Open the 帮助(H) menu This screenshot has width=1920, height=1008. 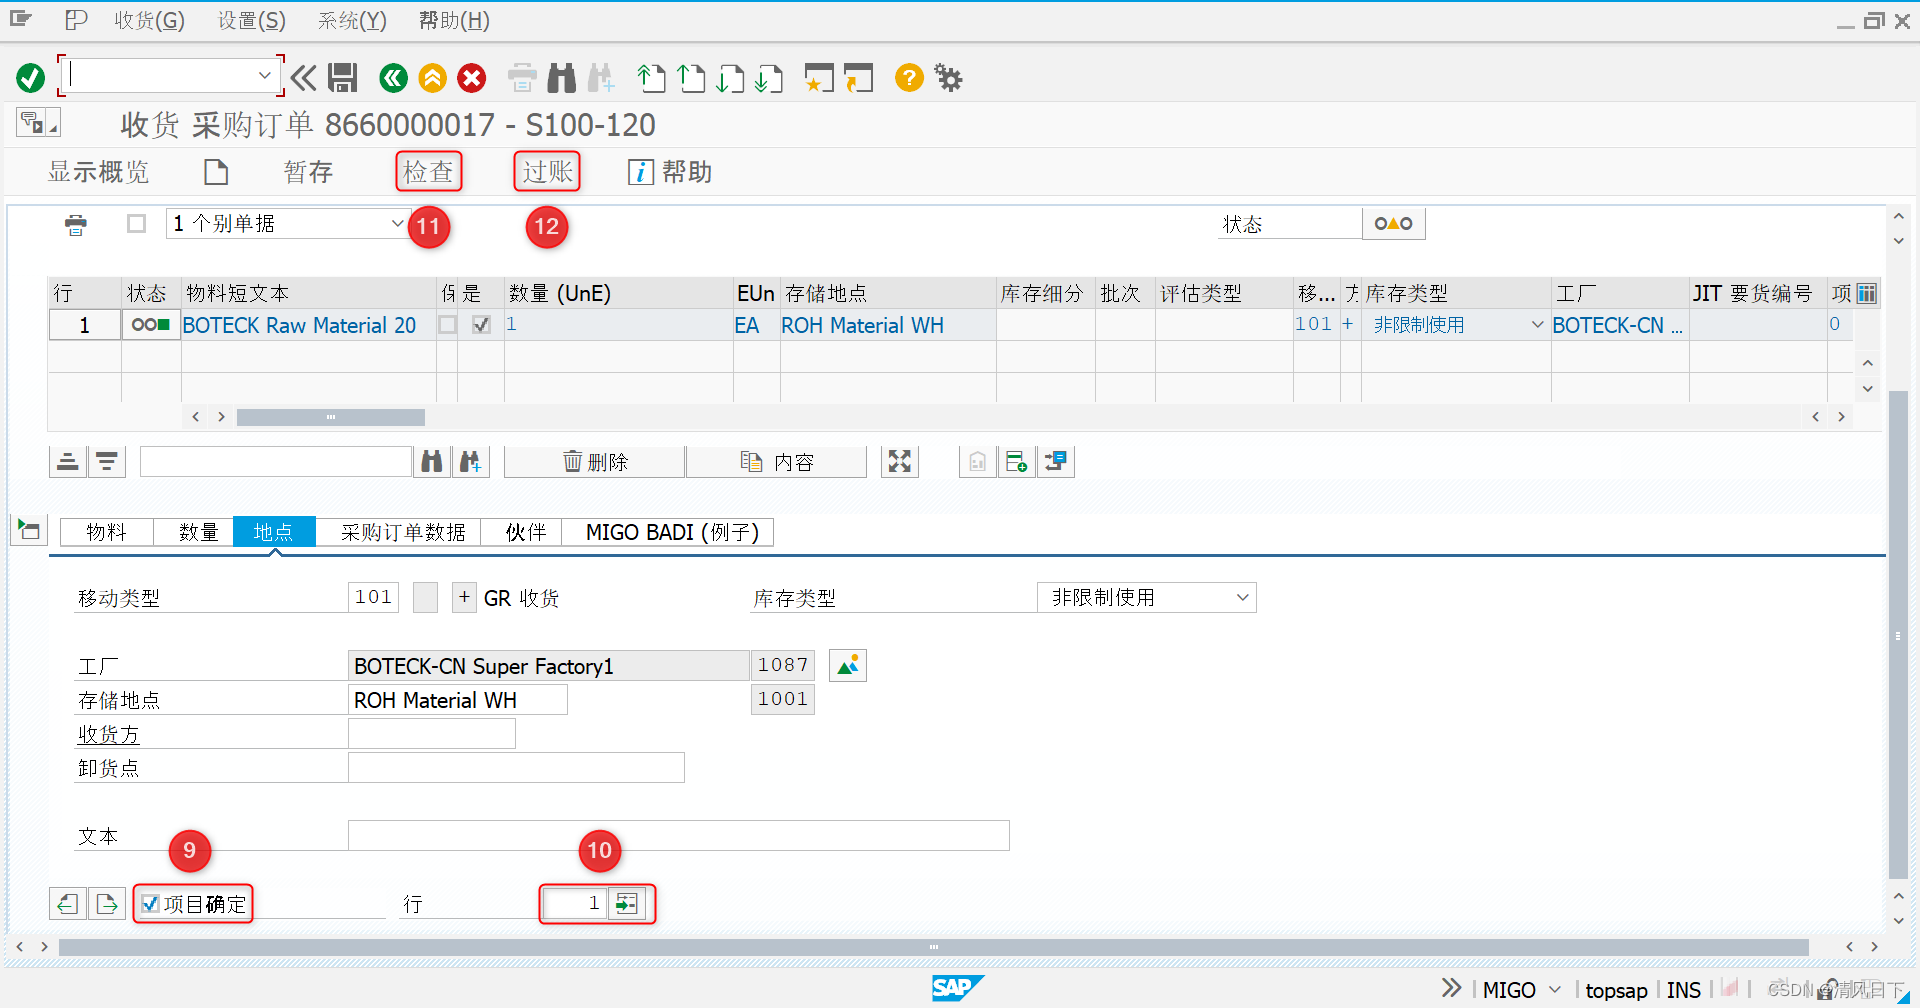(x=454, y=20)
